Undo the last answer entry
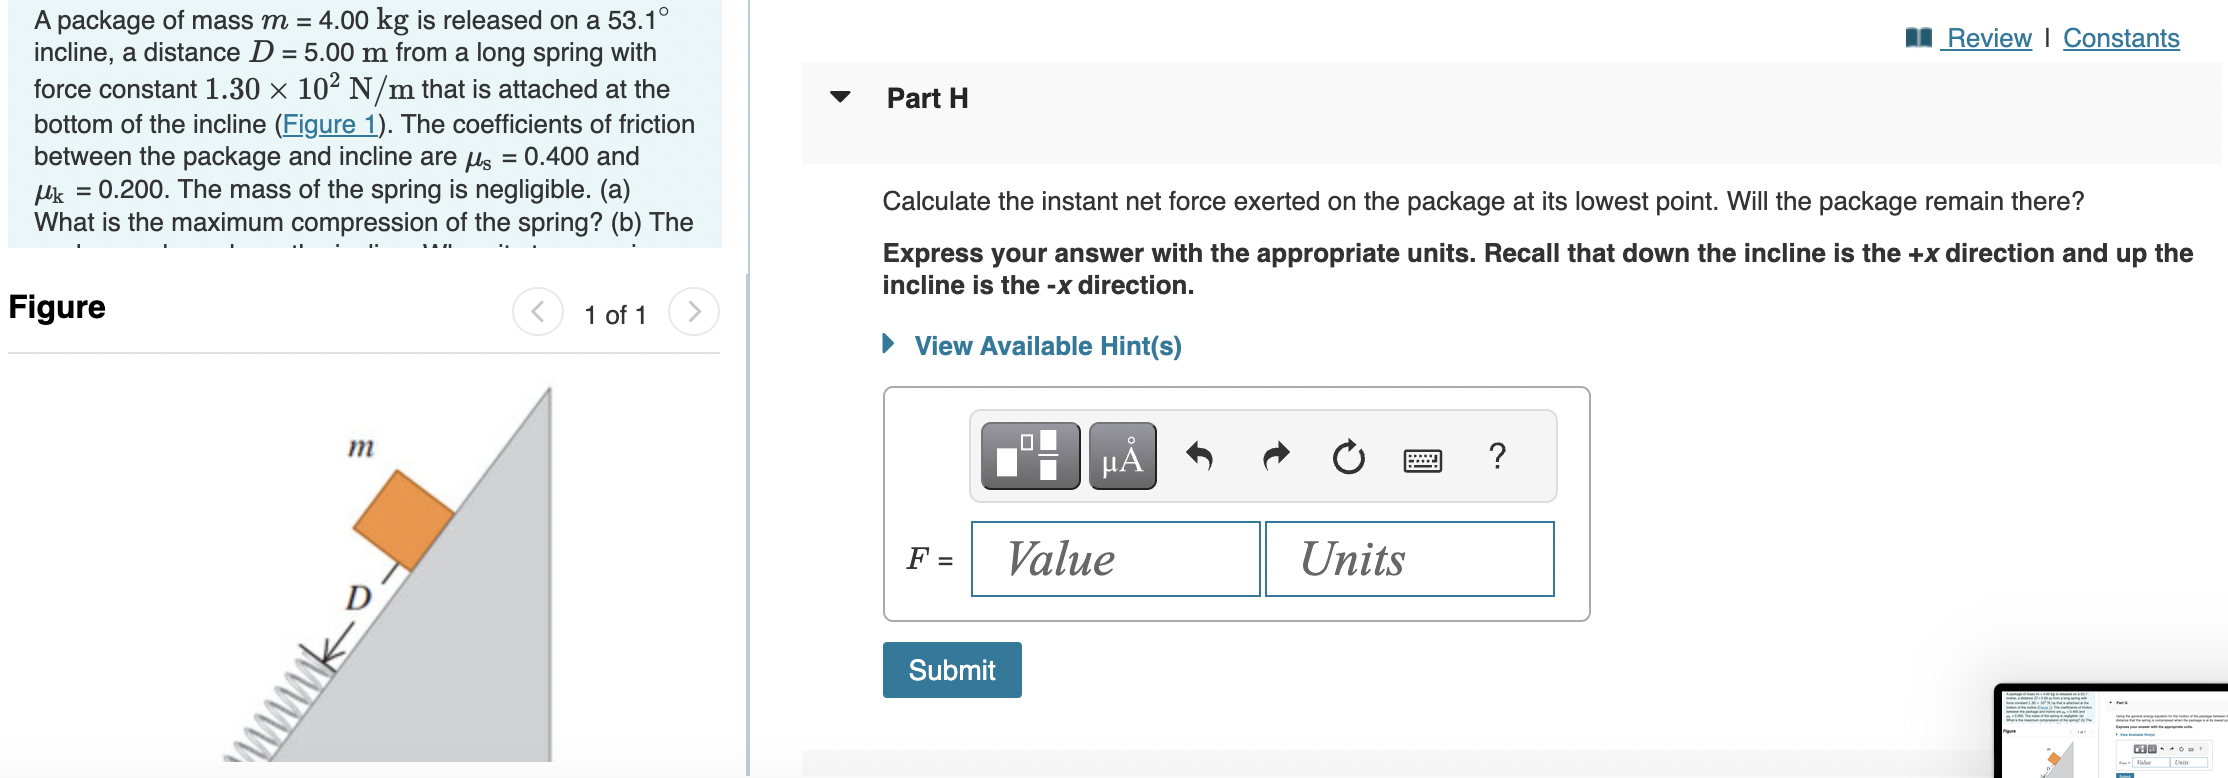This screenshot has height=778, width=2228. (x=1200, y=456)
